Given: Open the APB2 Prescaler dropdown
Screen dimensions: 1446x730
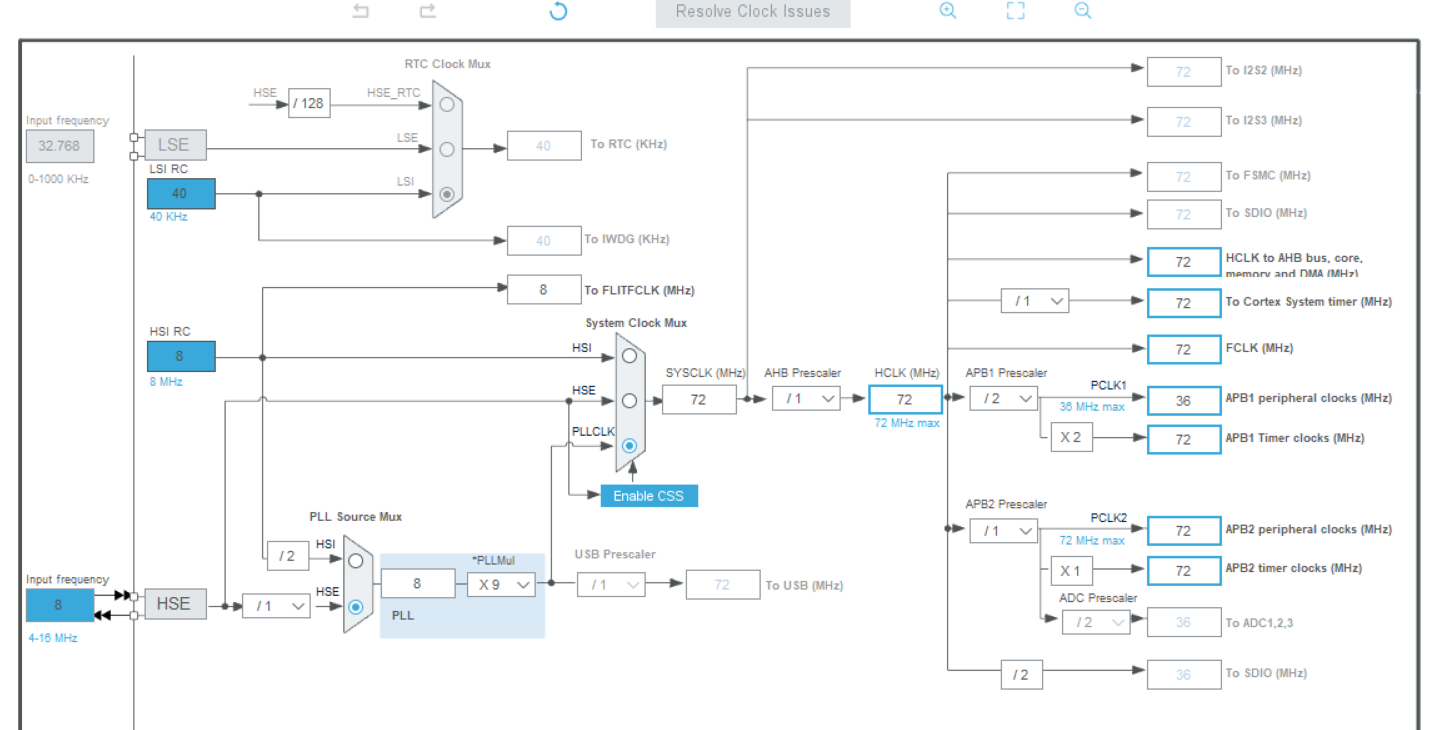Looking at the screenshot, I should 1003,531.
